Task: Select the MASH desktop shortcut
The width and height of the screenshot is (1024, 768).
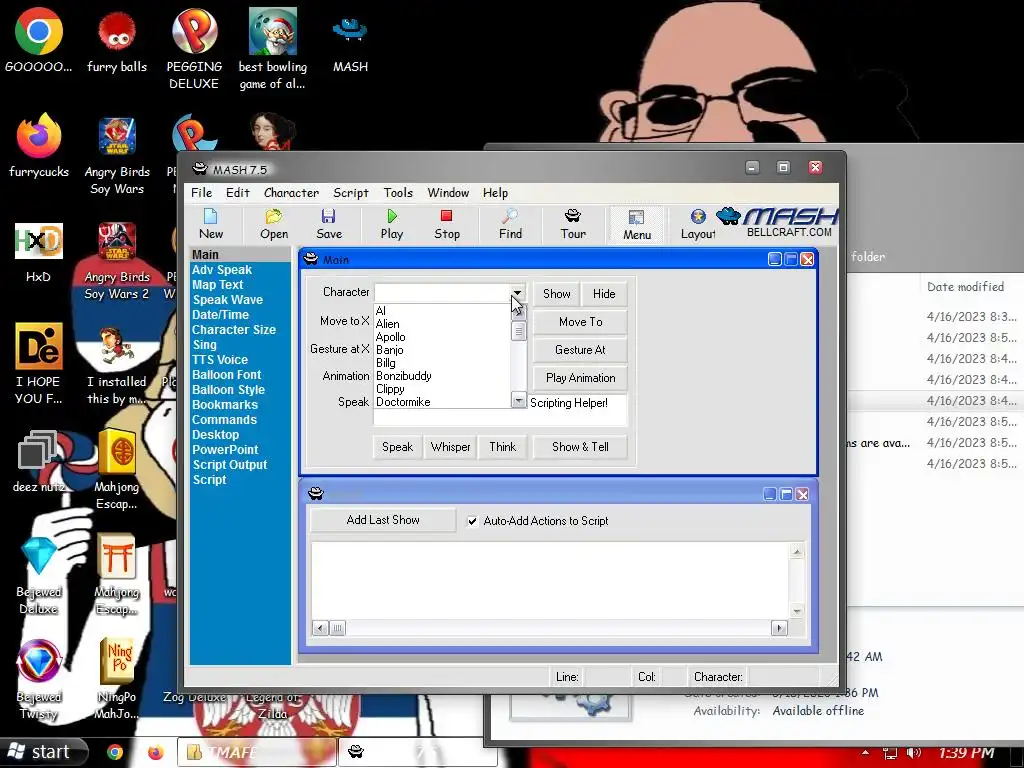Action: (x=350, y=43)
